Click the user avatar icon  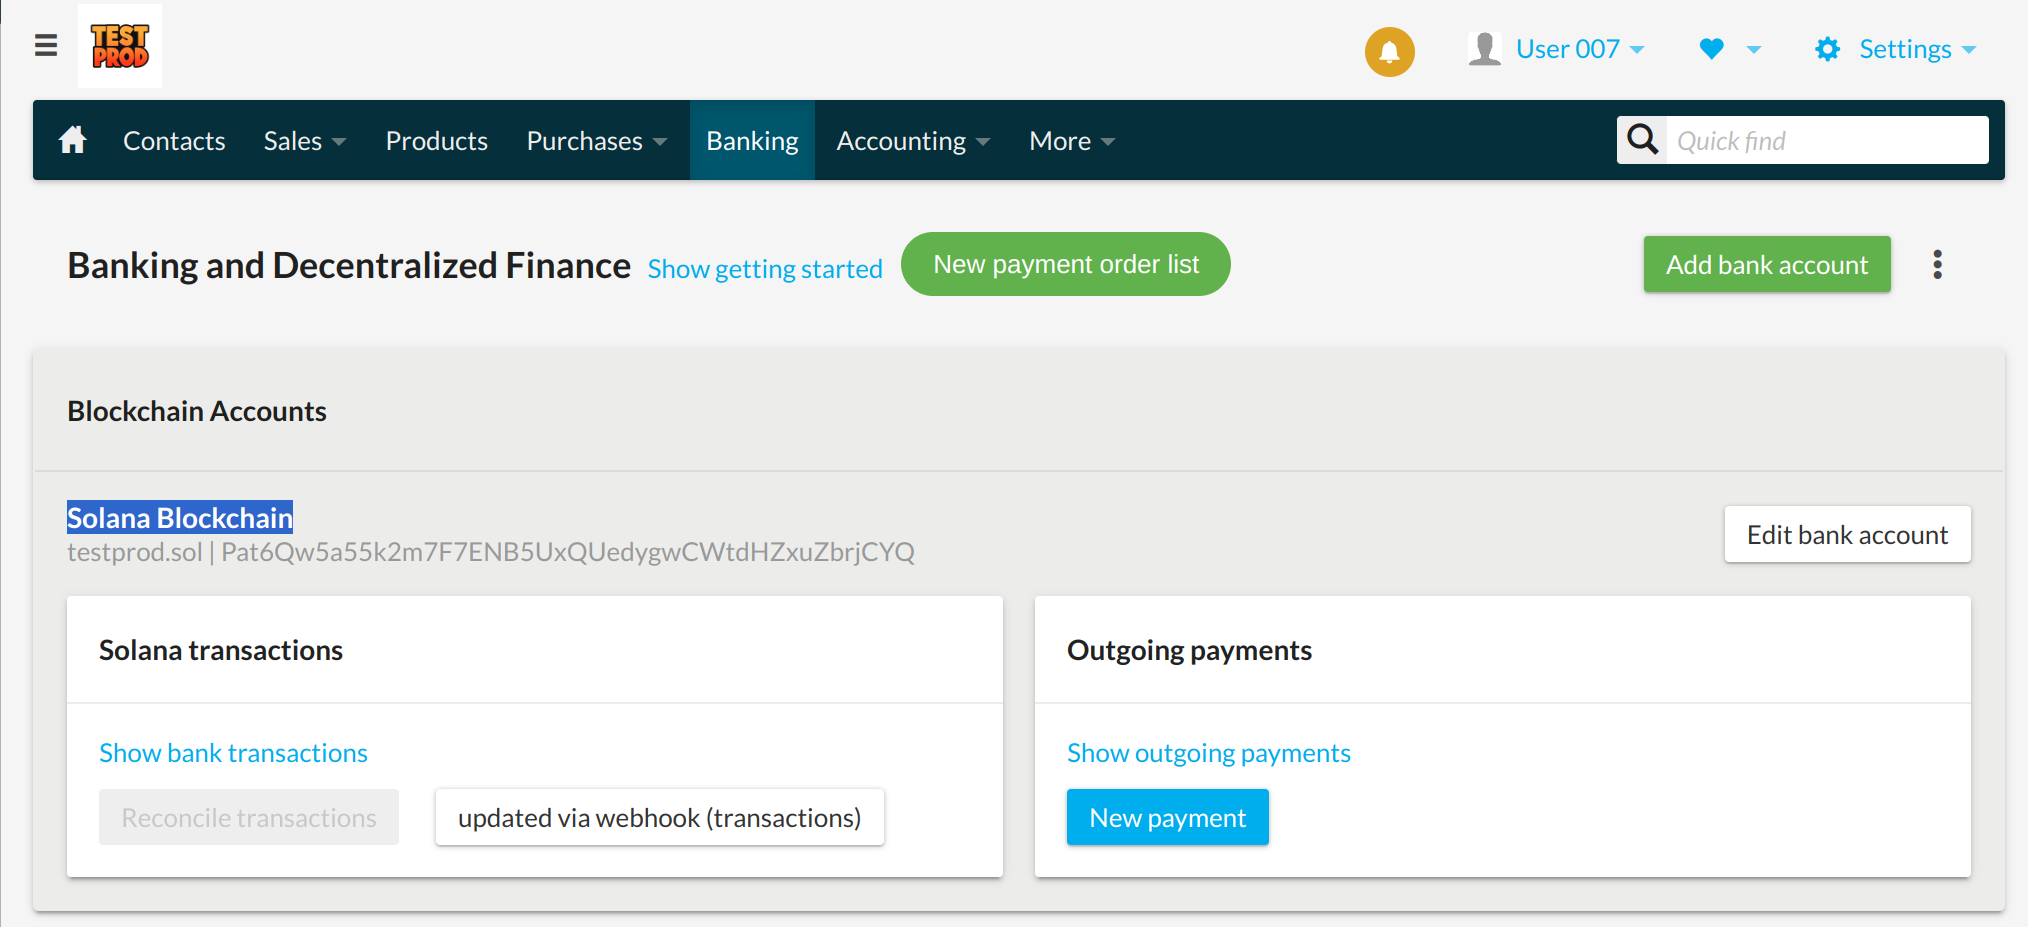(x=1485, y=49)
